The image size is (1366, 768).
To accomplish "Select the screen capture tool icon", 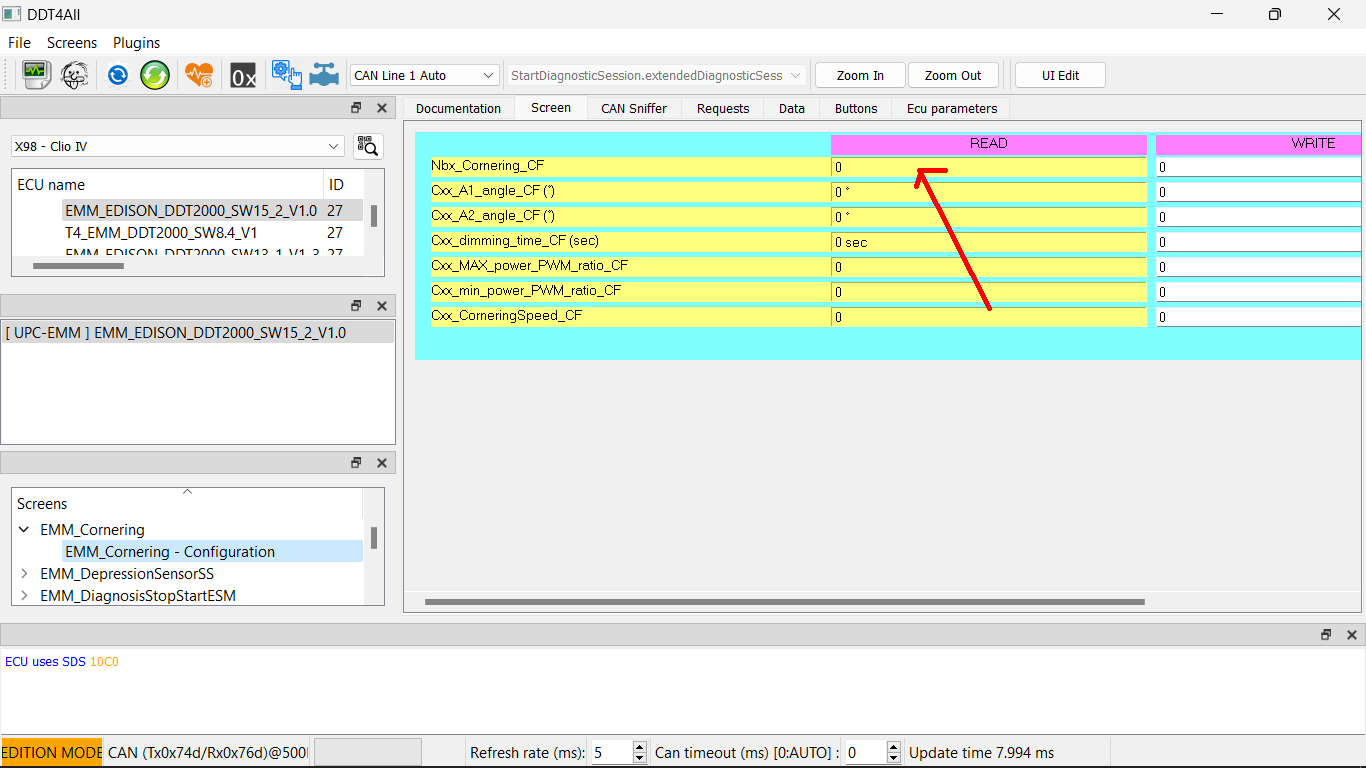I will click(36, 74).
